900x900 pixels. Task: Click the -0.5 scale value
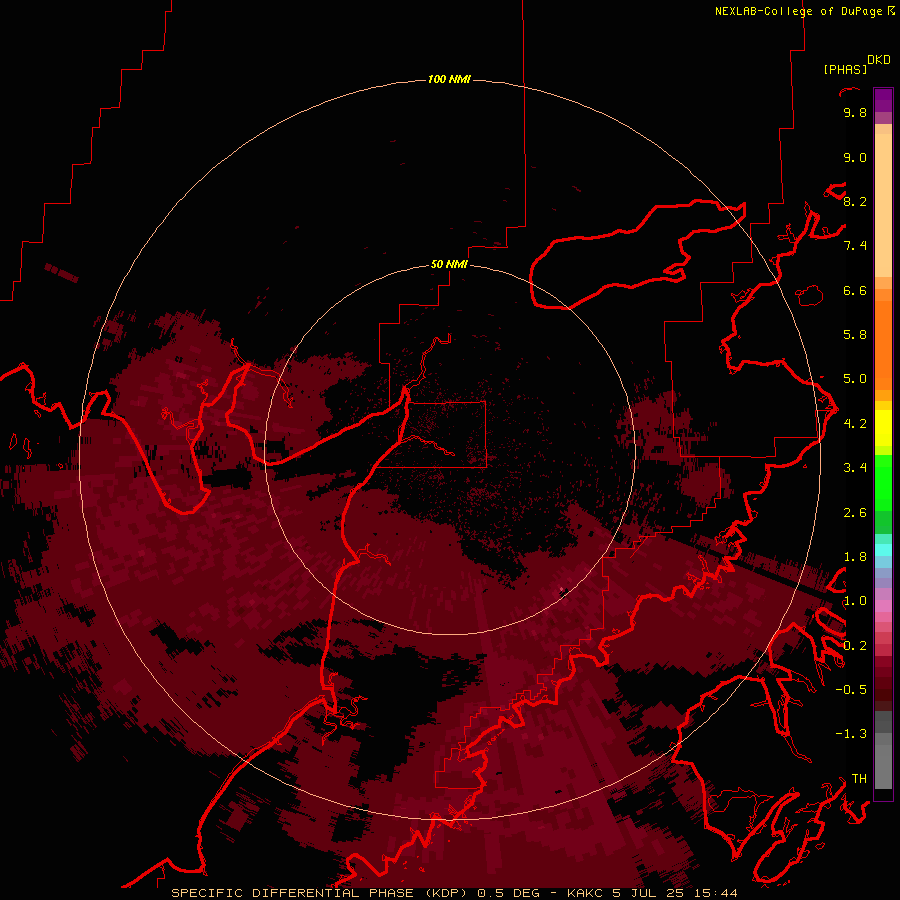pyautogui.click(x=851, y=690)
